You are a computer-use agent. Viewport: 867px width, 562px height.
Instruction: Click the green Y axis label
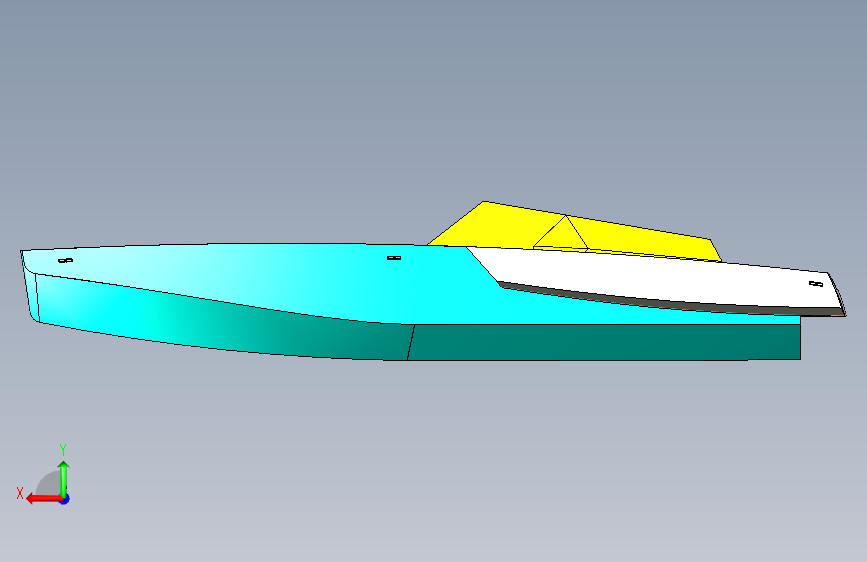63,449
